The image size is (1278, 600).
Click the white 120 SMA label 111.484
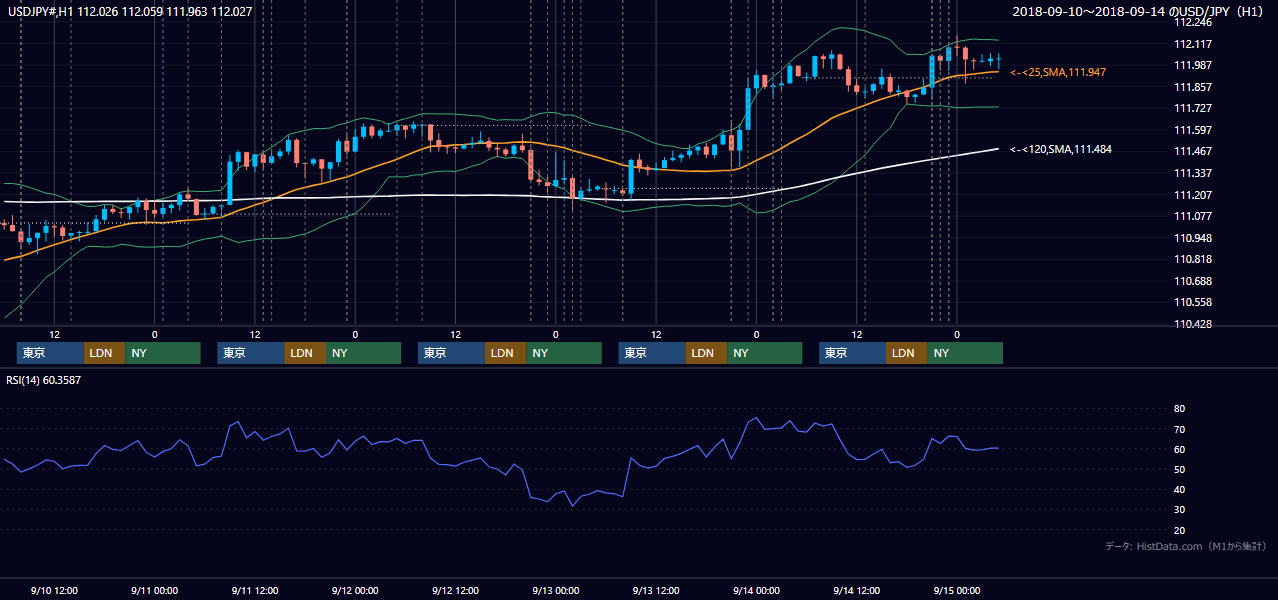point(1061,149)
